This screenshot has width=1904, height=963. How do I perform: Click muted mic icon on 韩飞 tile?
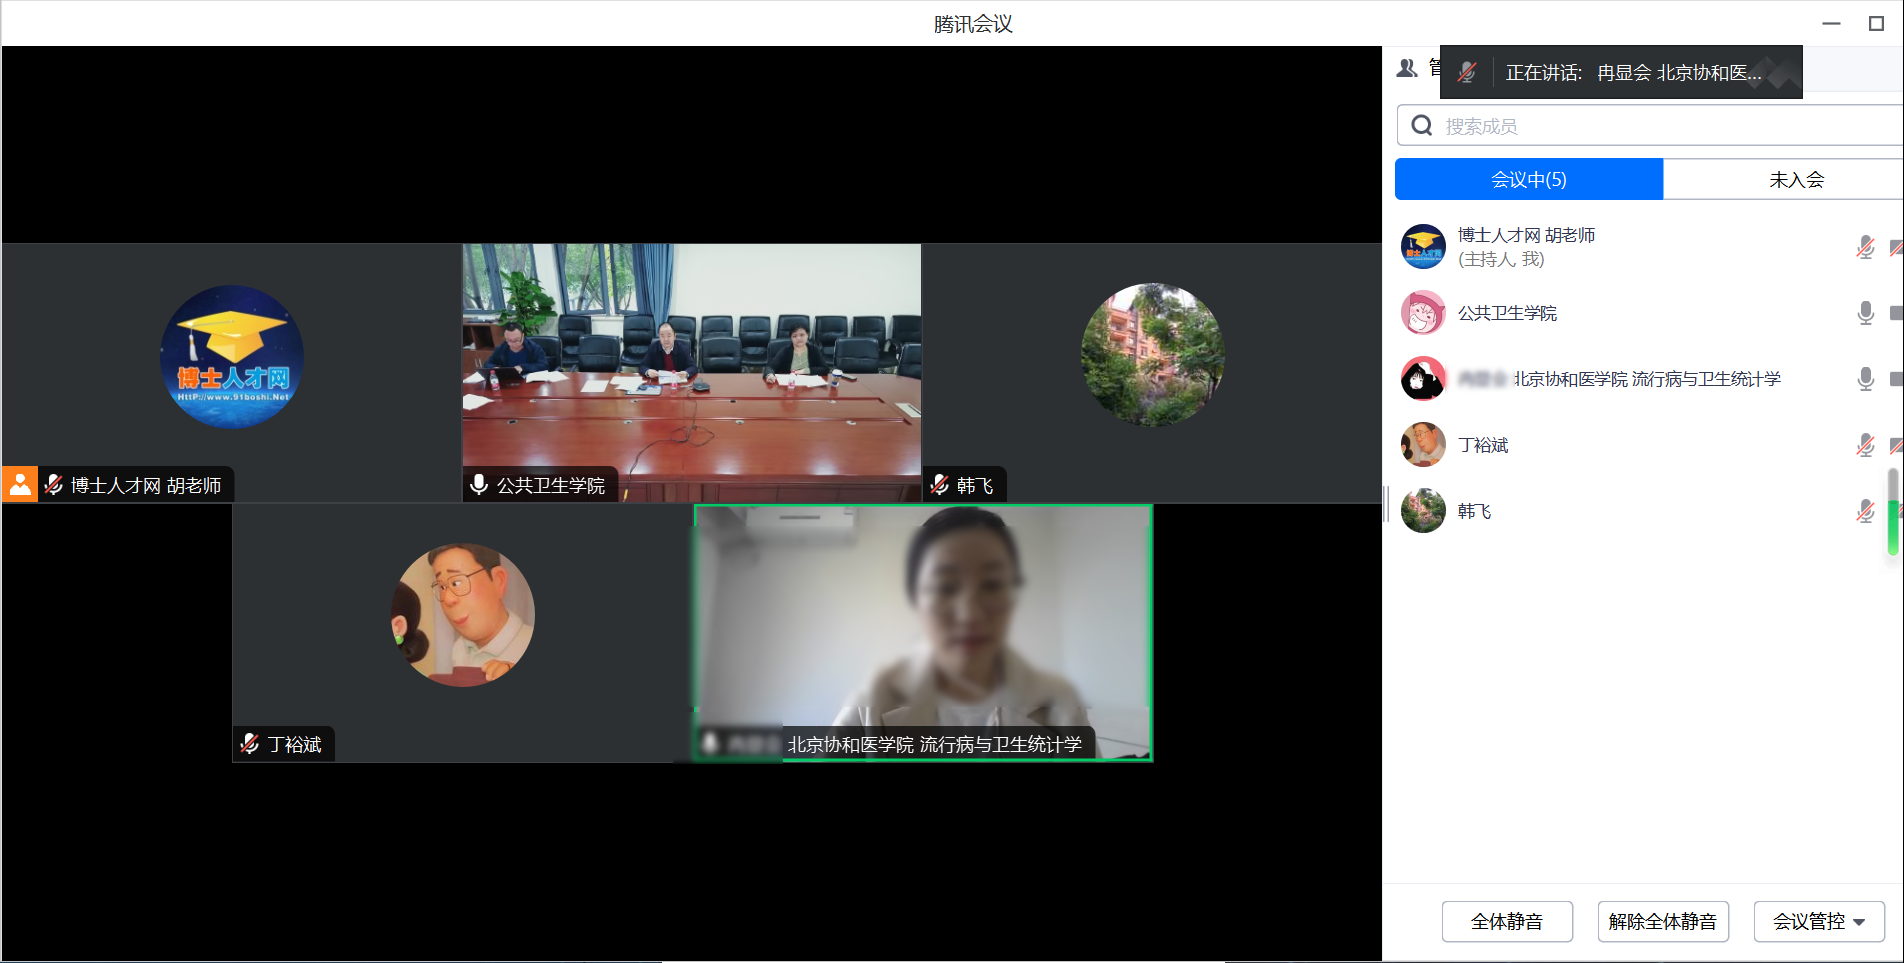940,485
